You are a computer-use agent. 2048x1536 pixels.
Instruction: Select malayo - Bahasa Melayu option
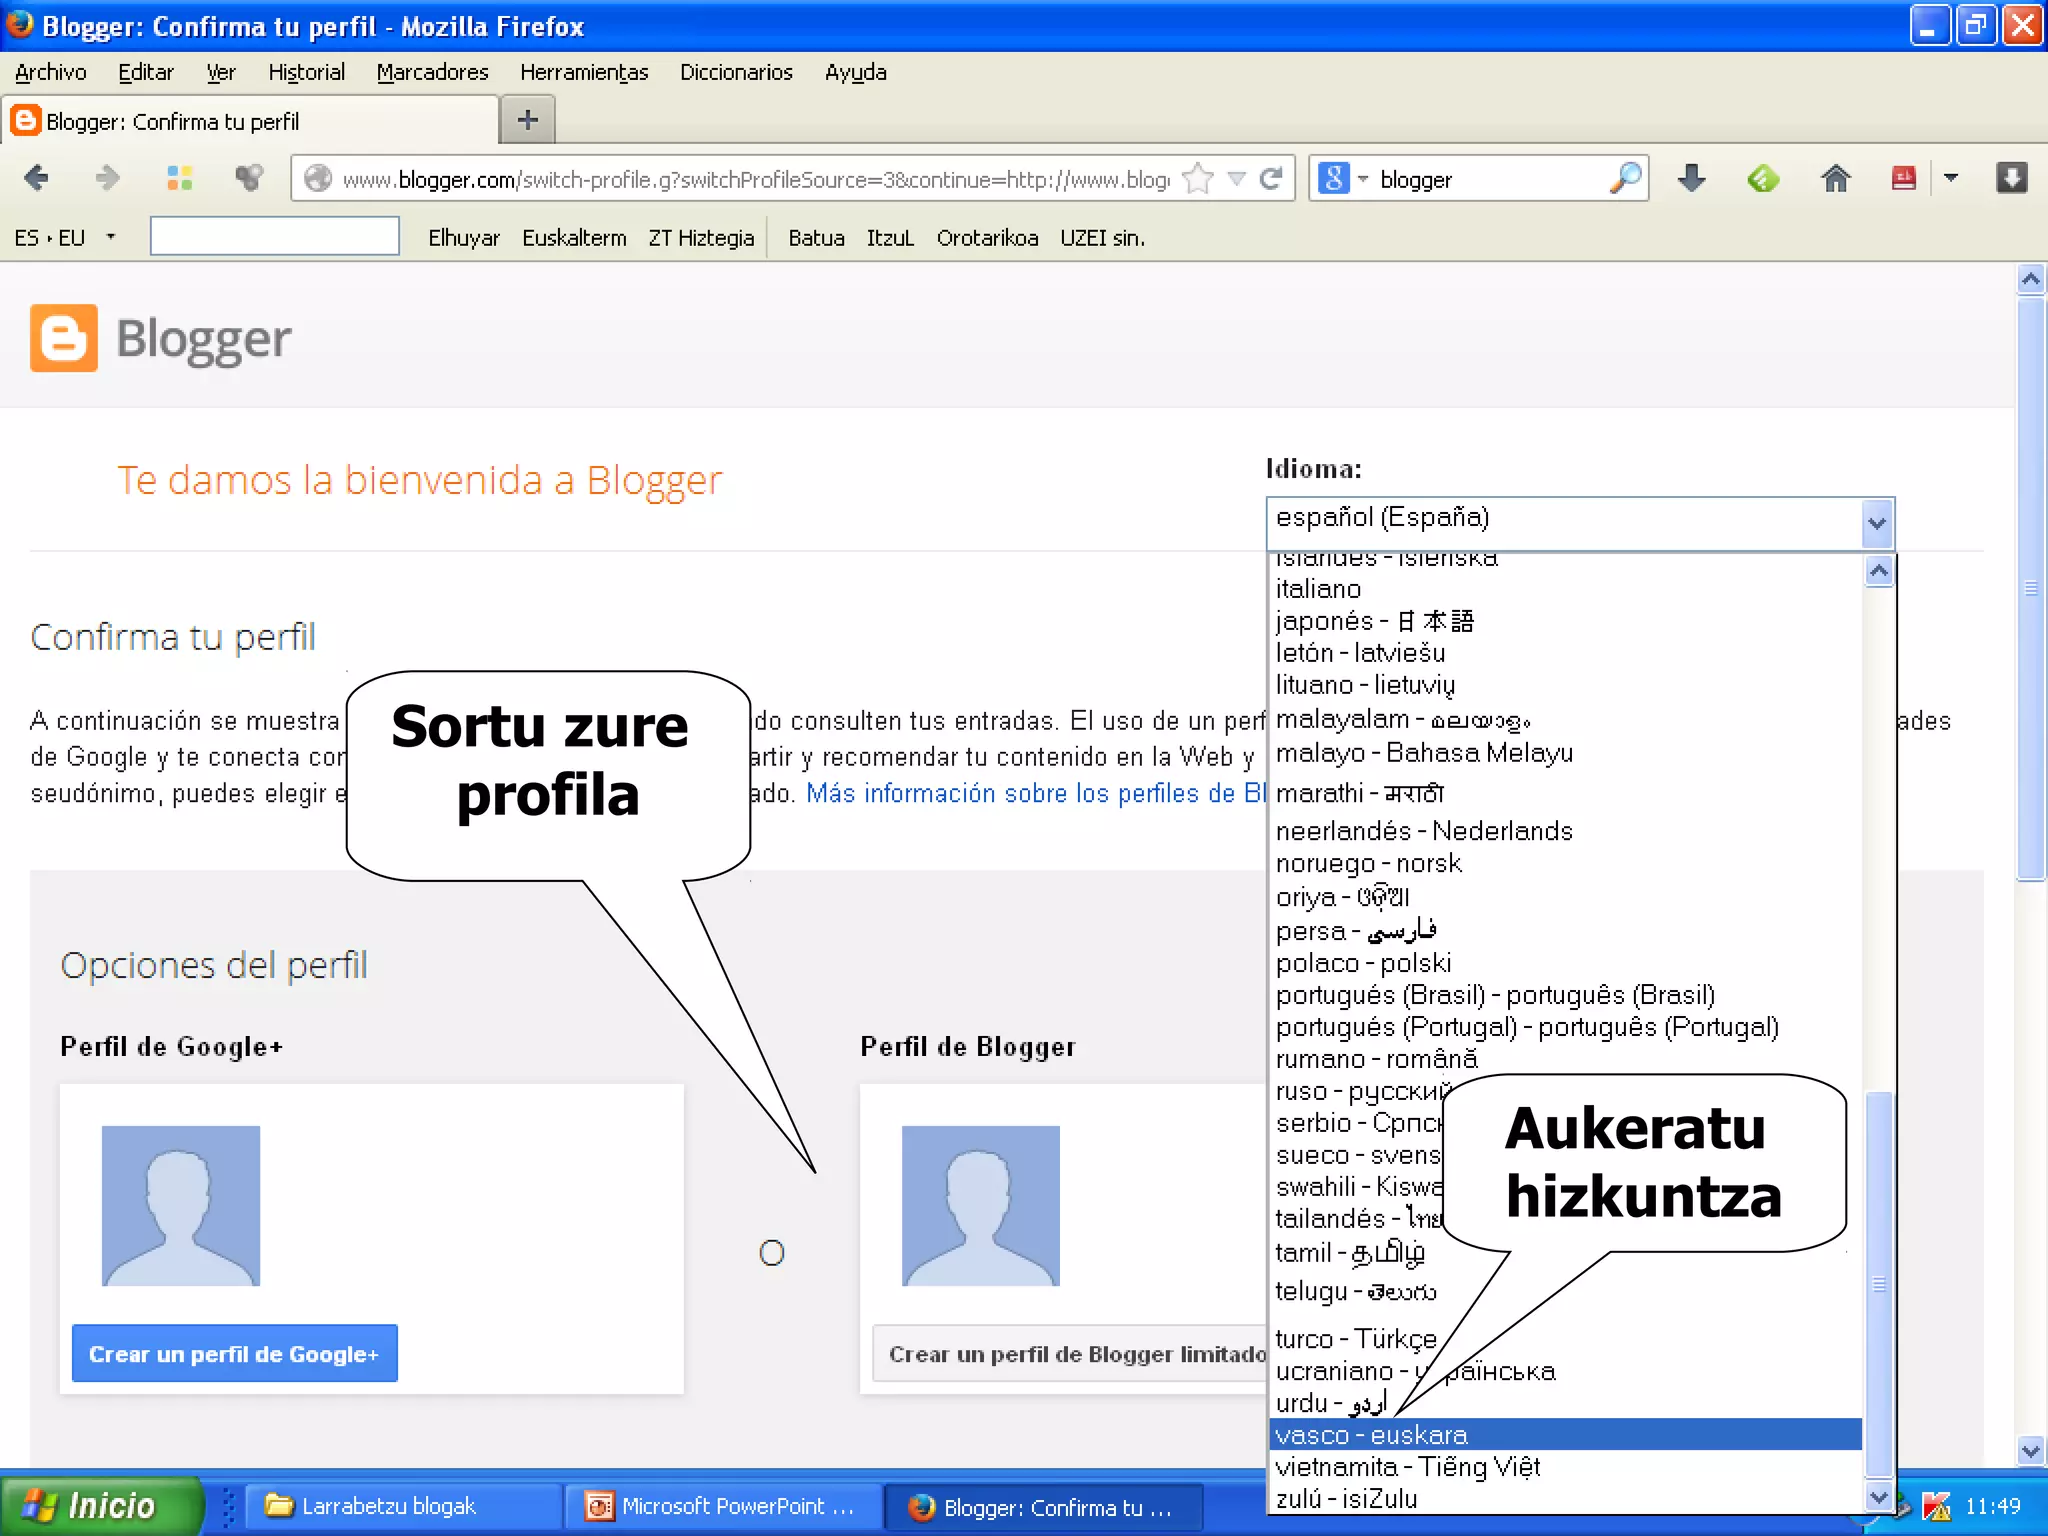(x=1565, y=752)
